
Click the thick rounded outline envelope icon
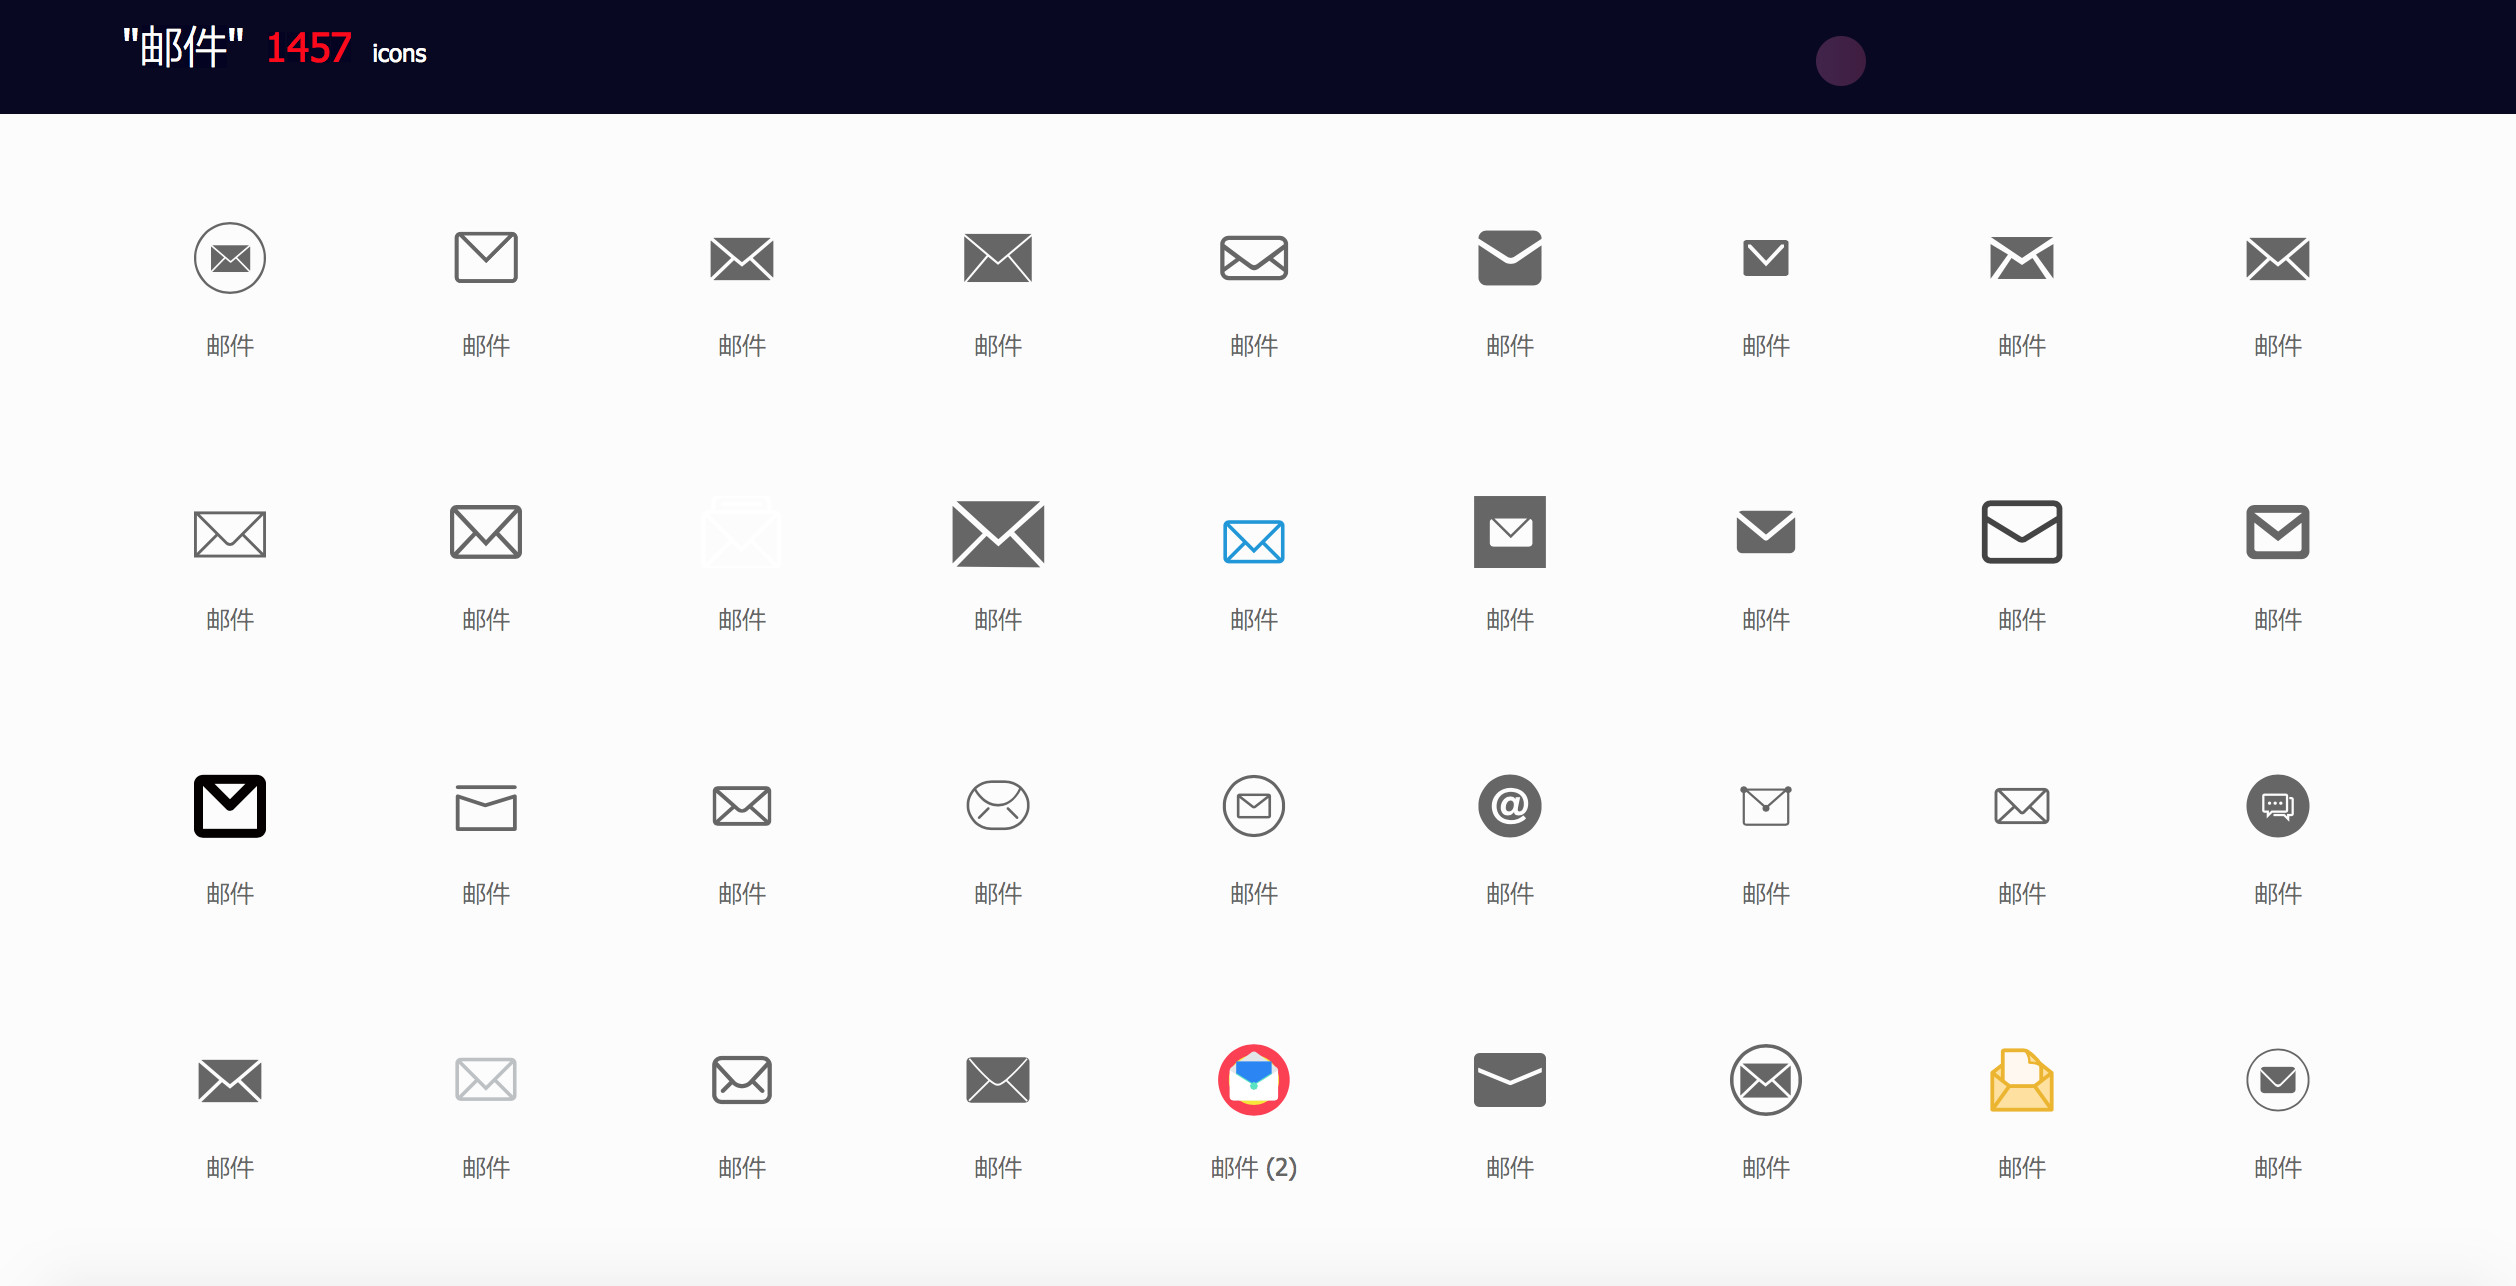coord(2021,532)
